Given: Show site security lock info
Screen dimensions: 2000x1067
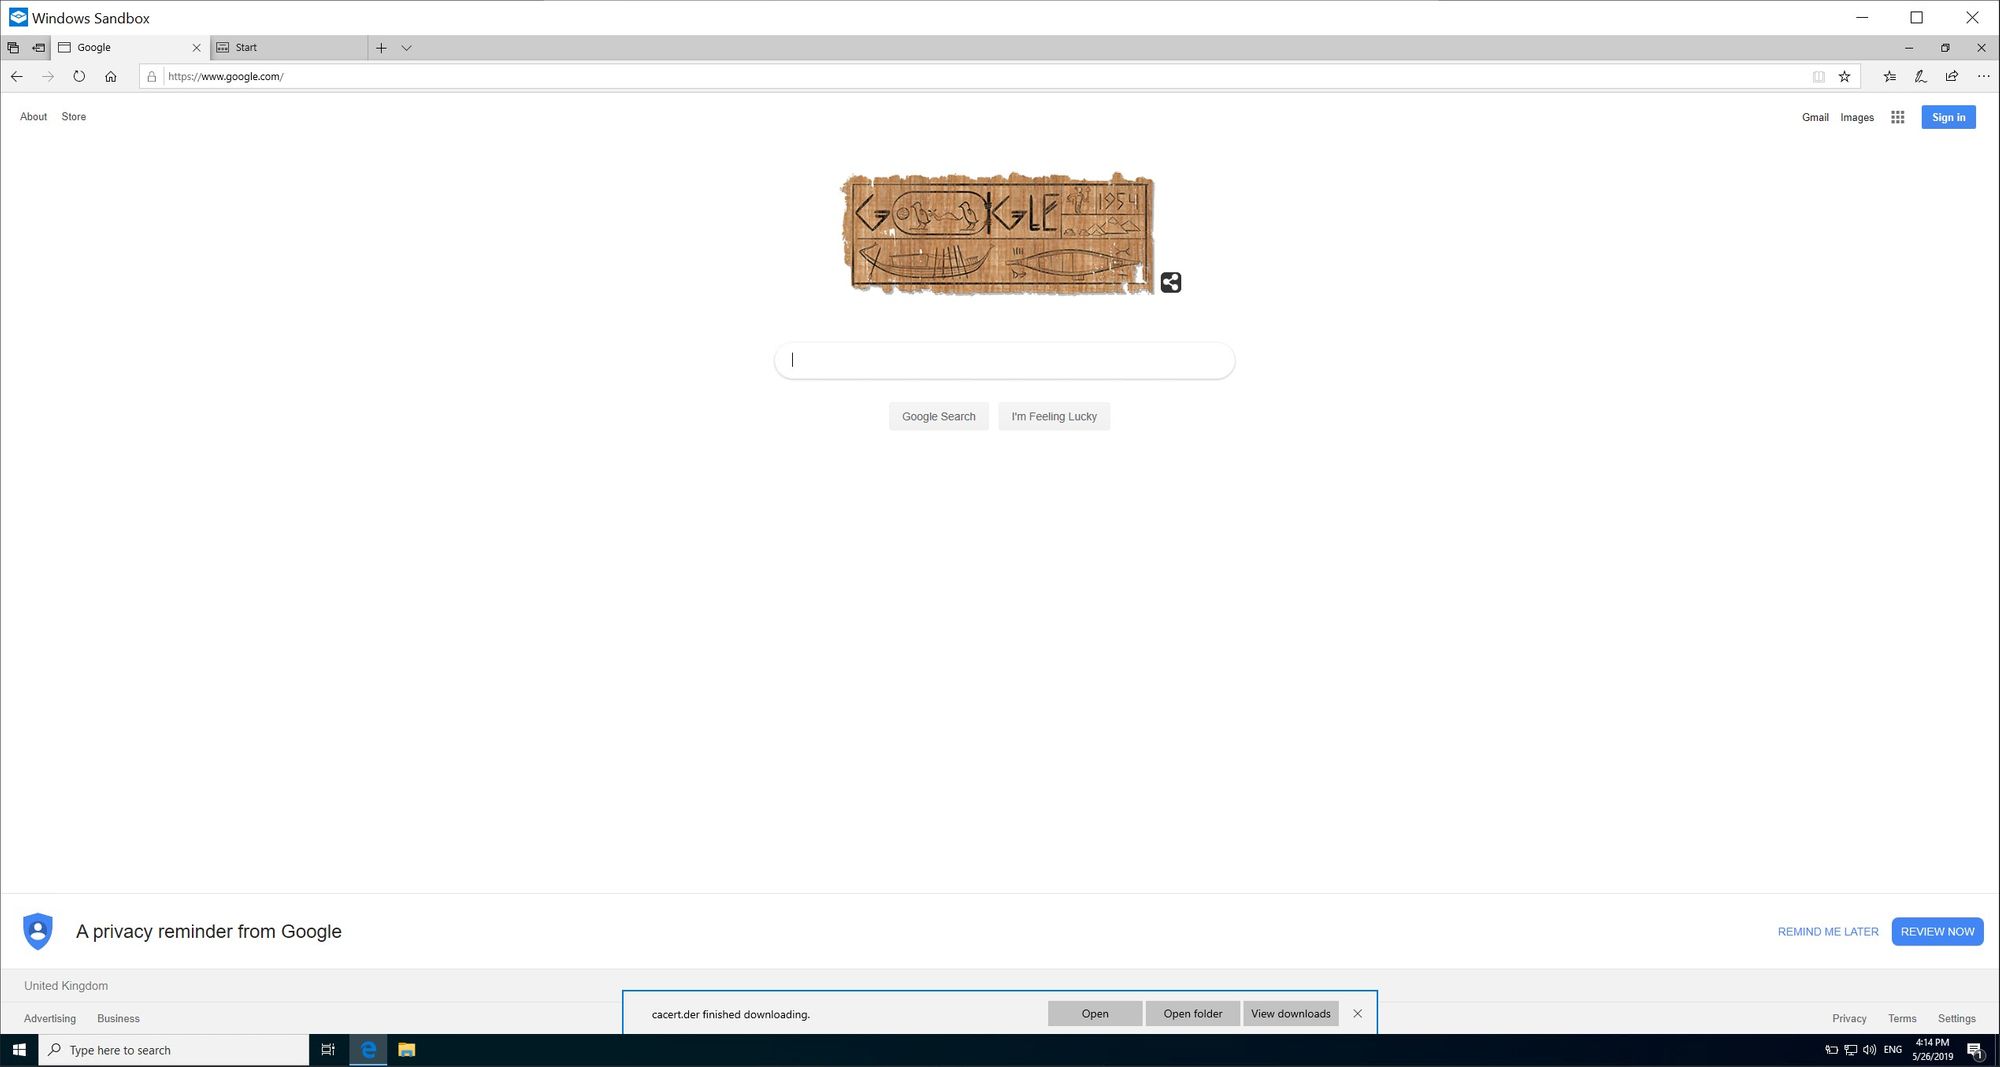Looking at the screenshot, I should tap(152, 76).
